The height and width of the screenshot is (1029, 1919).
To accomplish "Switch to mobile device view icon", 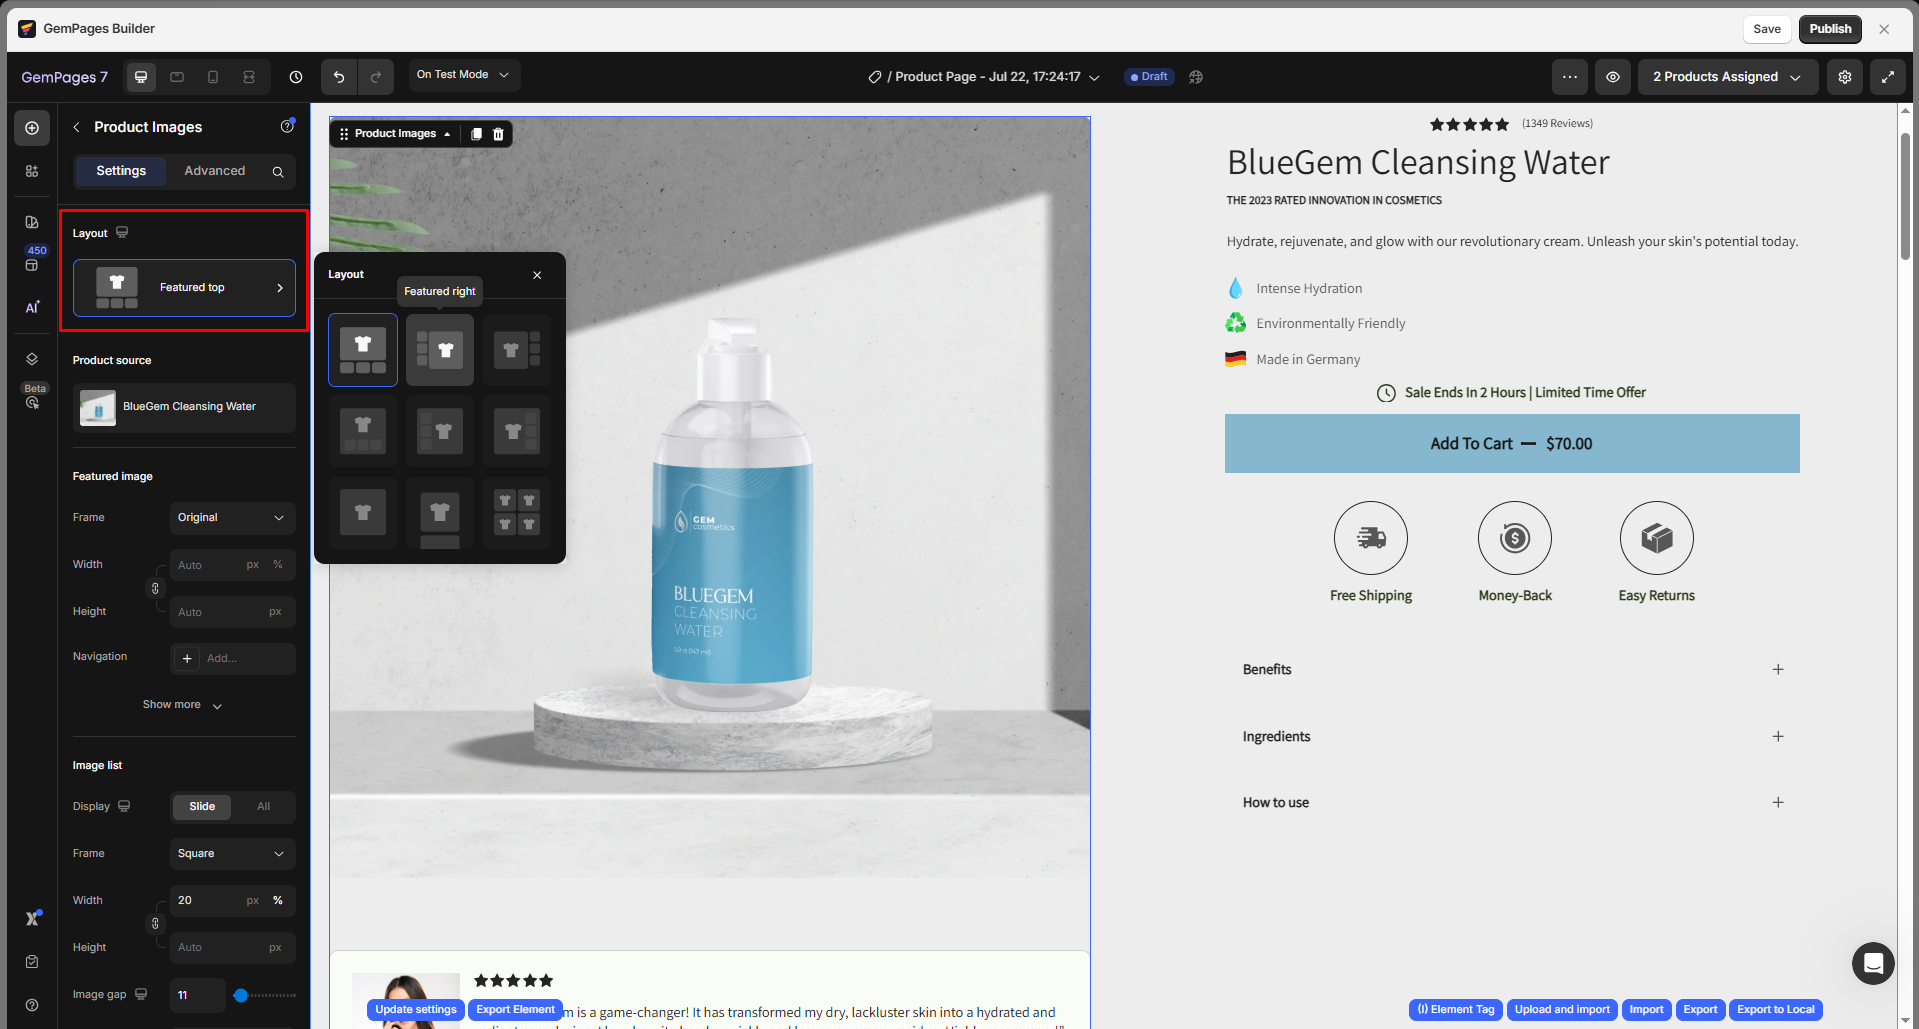I will pos(213,77).
